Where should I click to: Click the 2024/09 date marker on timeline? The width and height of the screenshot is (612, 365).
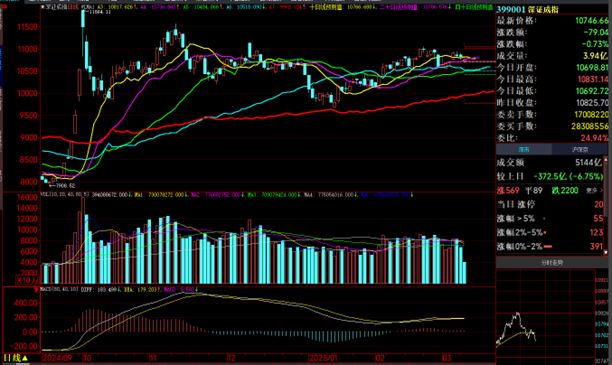click(57, 358)
